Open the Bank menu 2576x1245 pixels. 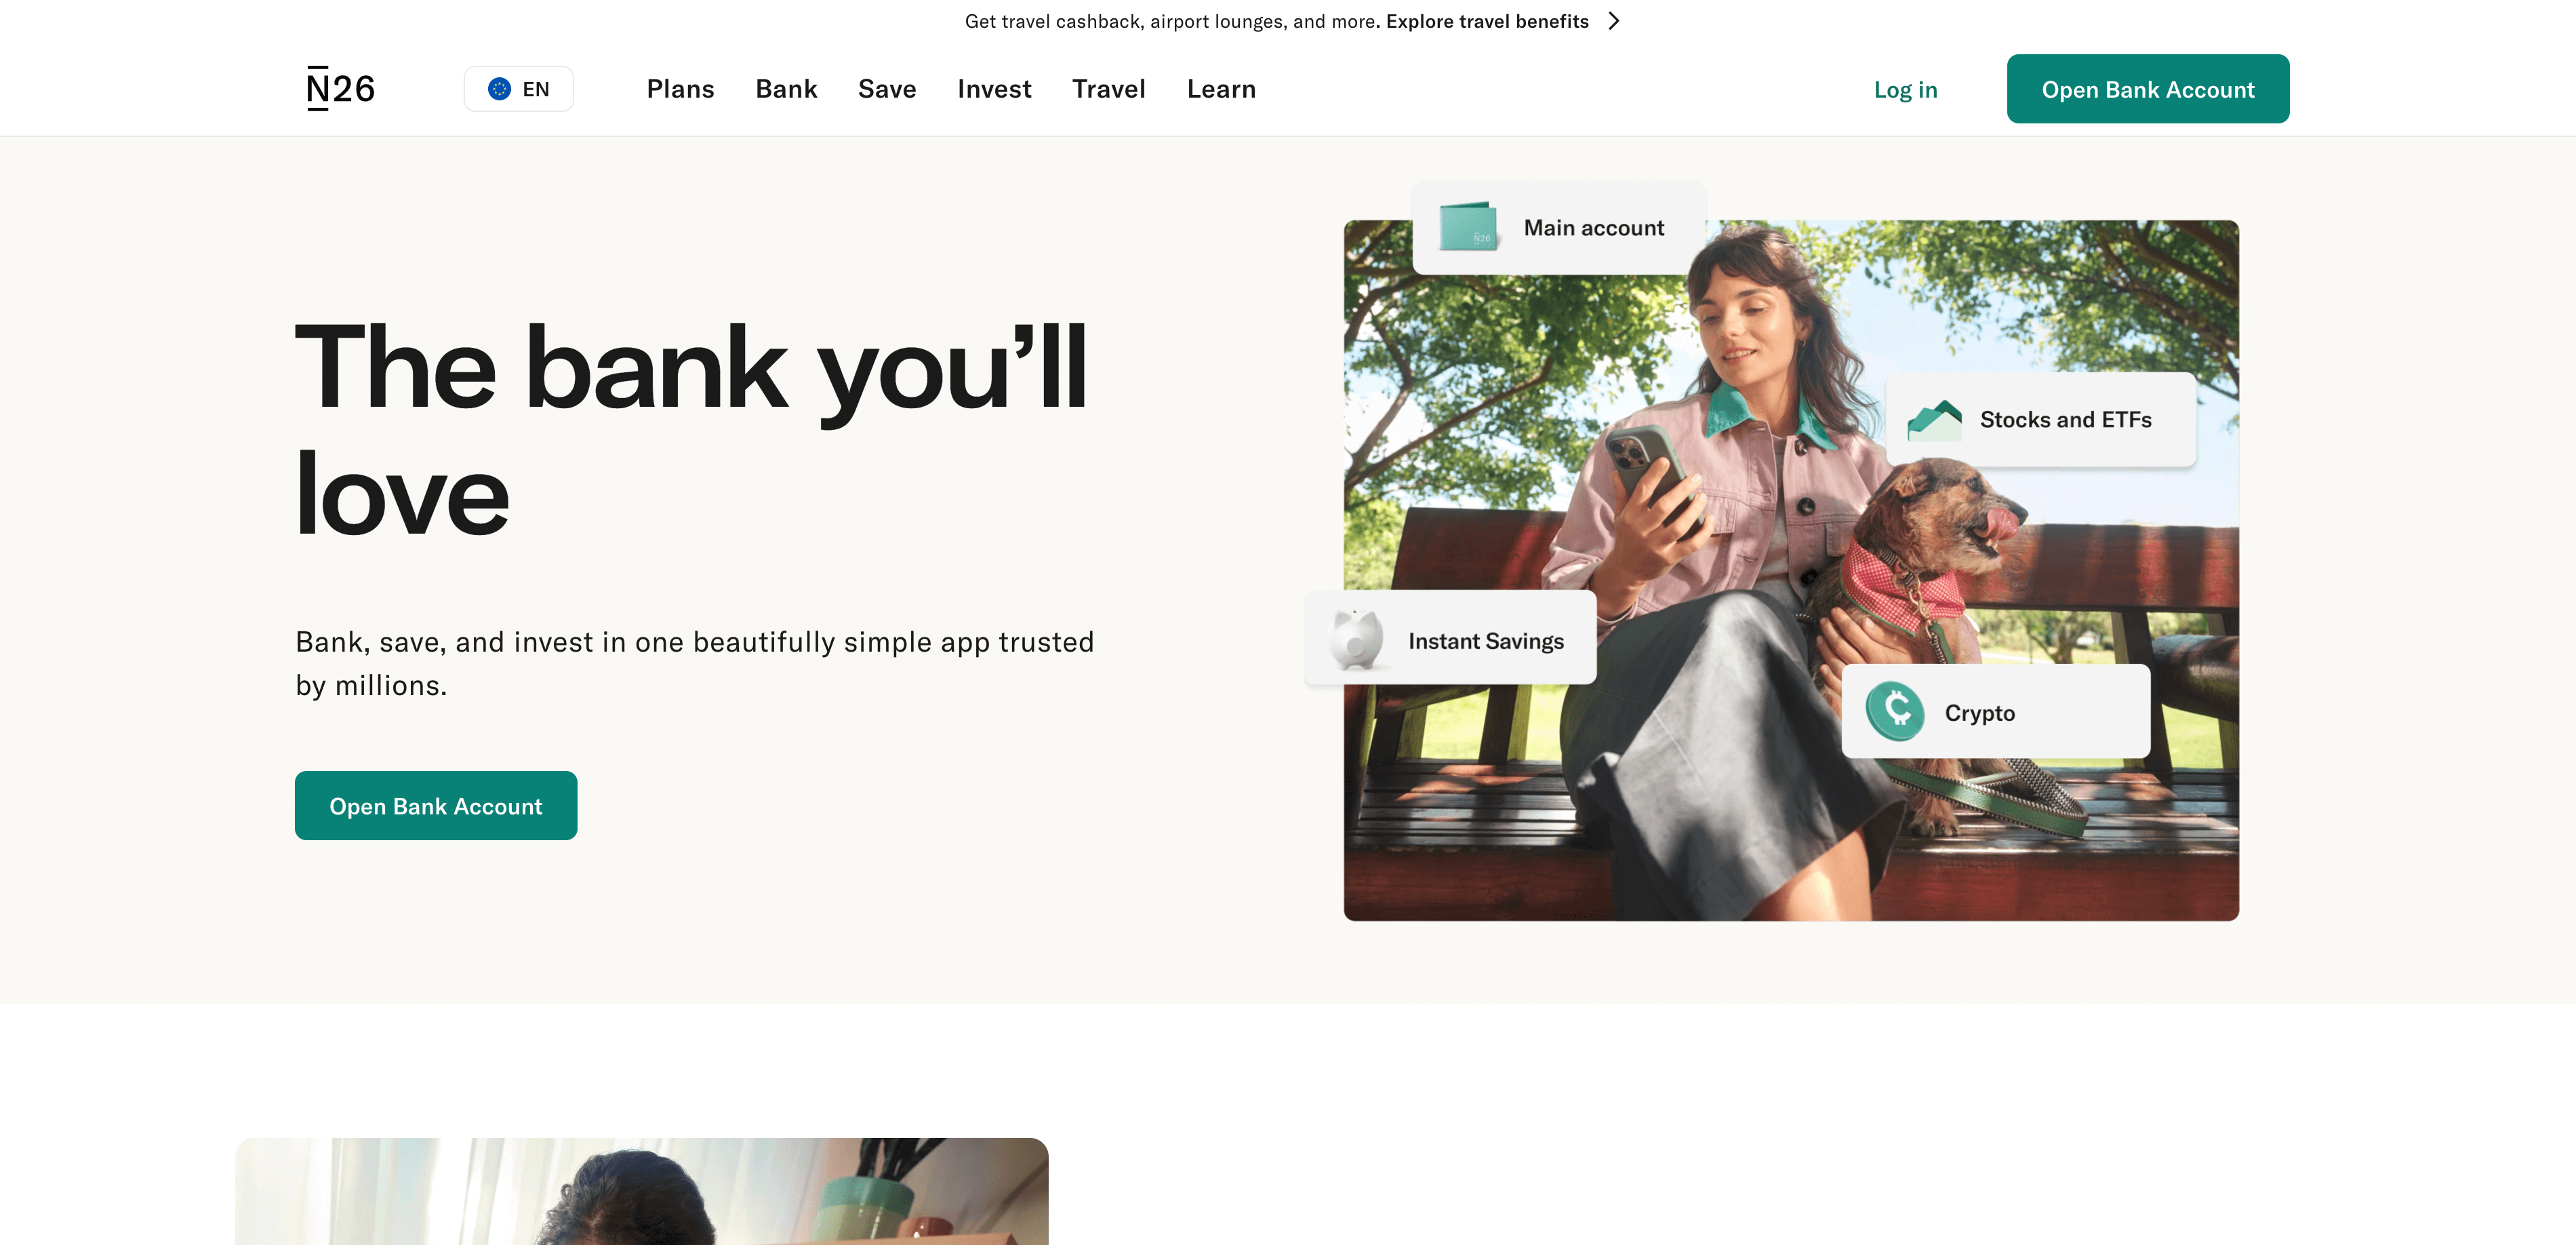click(x=786, y=89)
